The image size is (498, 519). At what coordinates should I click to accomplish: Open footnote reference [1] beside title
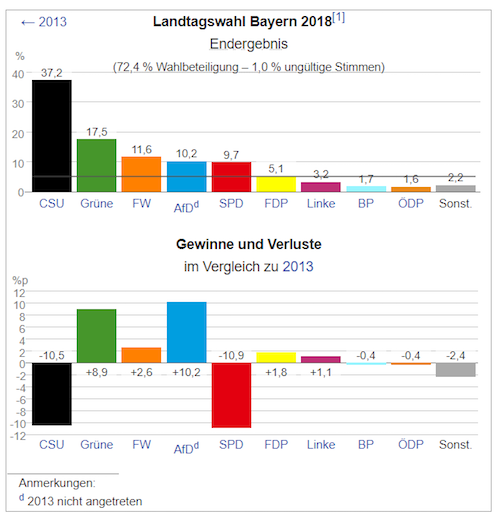click(339, 17)
